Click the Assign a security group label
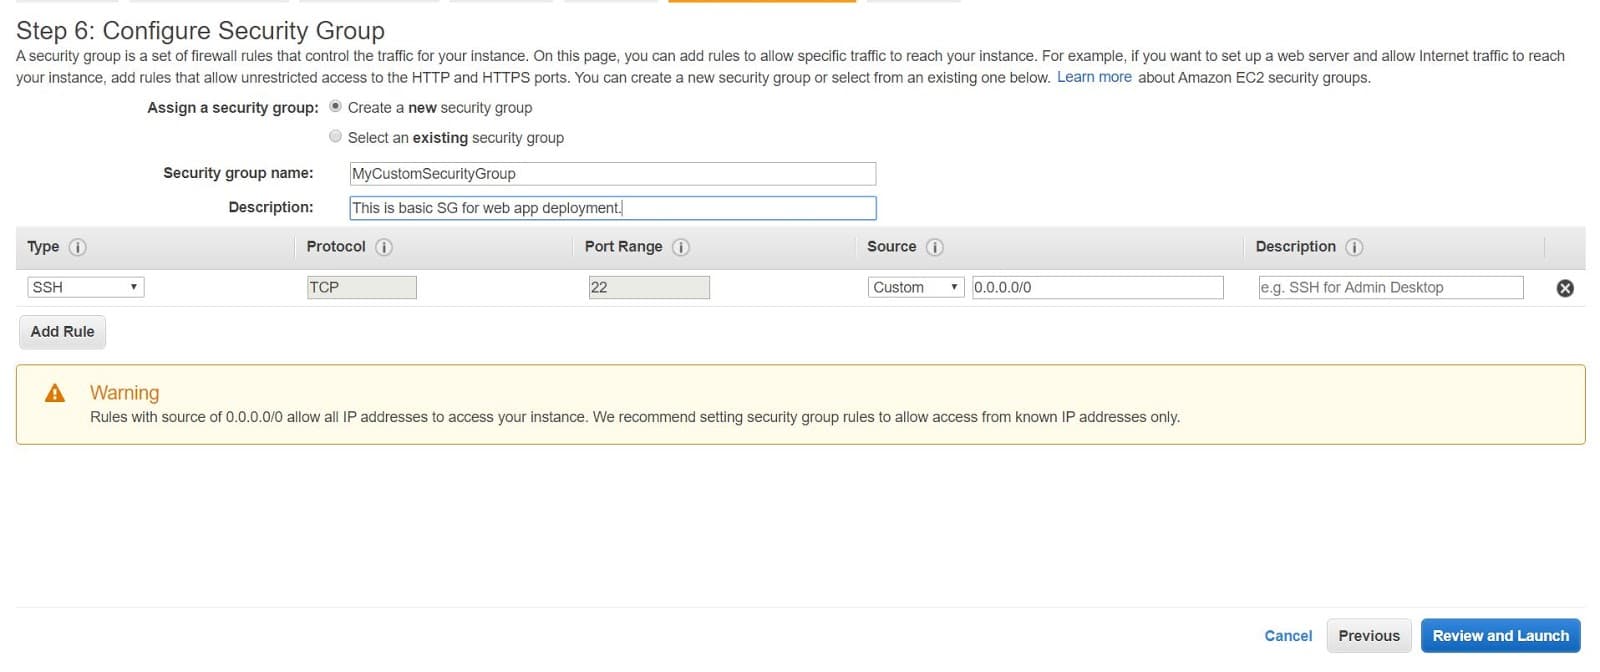The height and width of the screenshot is (672, 1600). tap(233, 107)
